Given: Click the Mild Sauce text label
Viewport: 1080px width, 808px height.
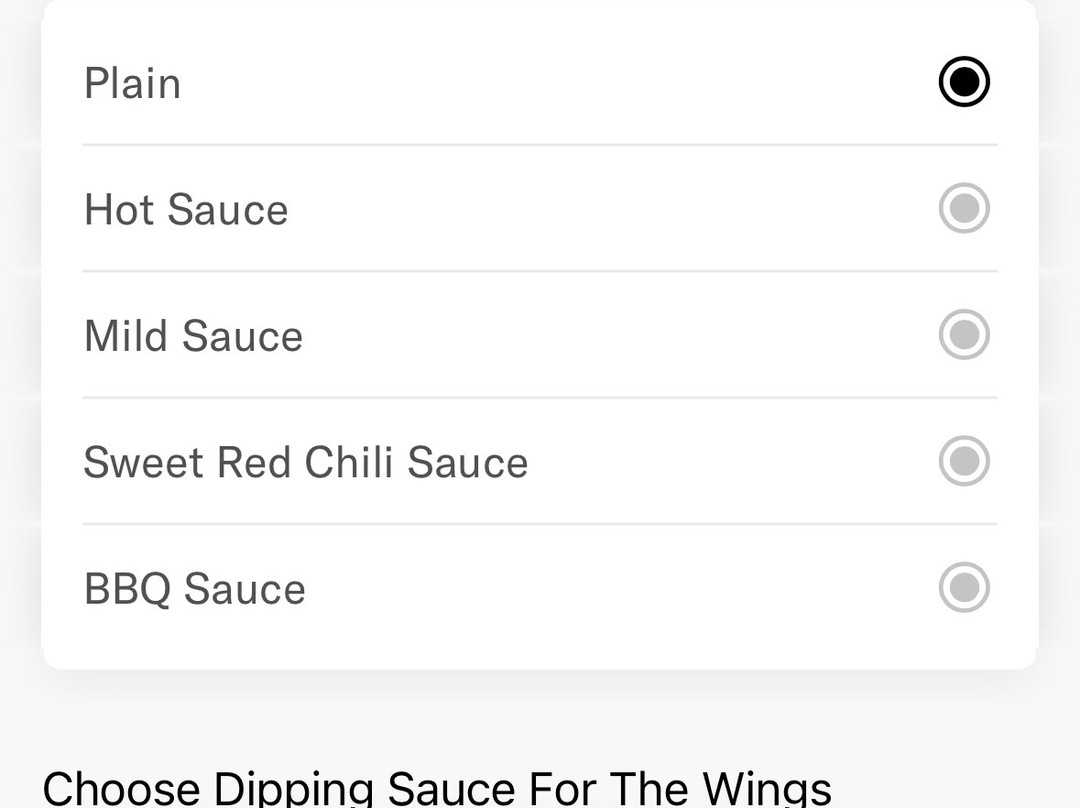Looking at the screenshot, I should point(193,336).
